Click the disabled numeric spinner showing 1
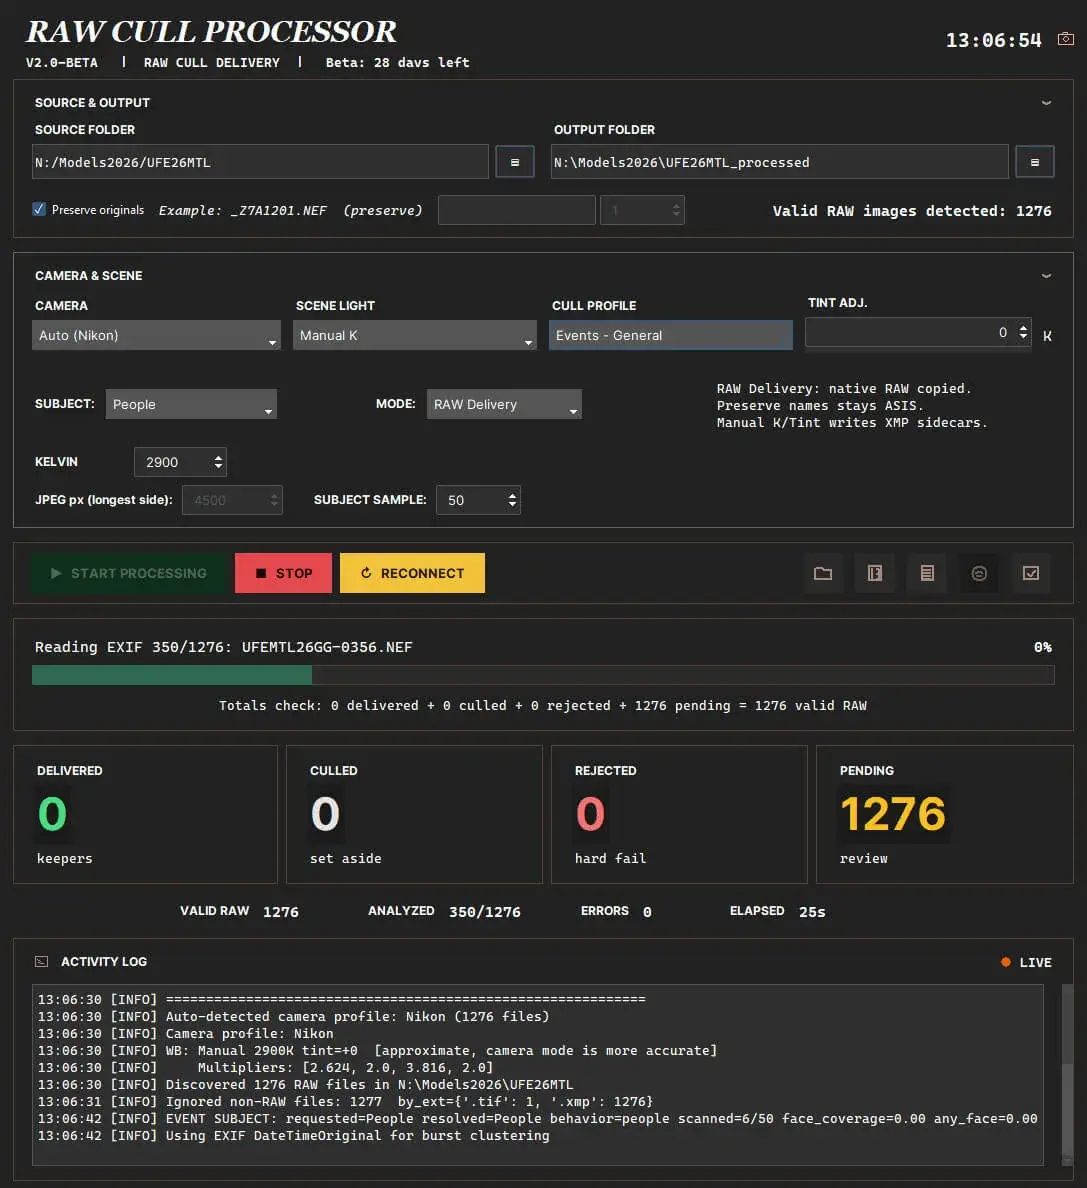 [x=642, y=210]
